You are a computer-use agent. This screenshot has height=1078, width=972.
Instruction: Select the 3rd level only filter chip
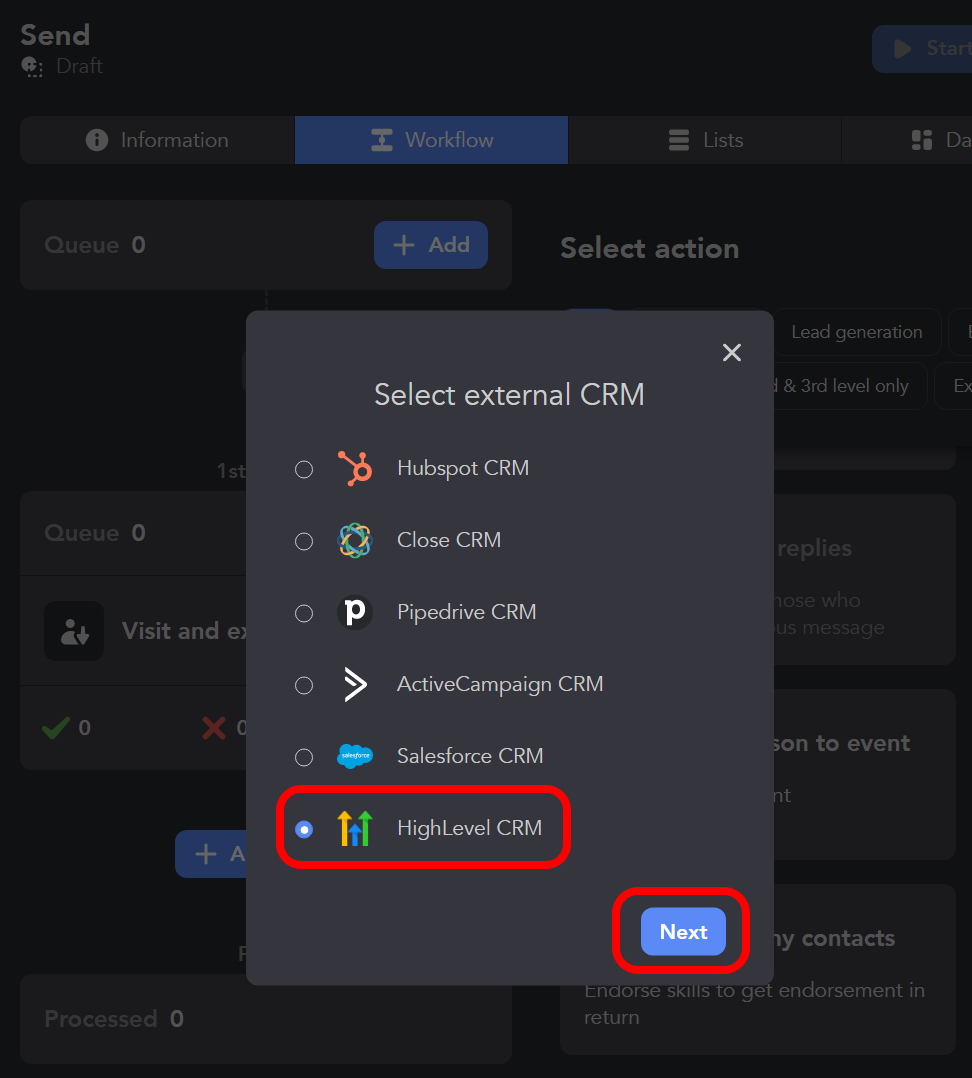(851, 386)
